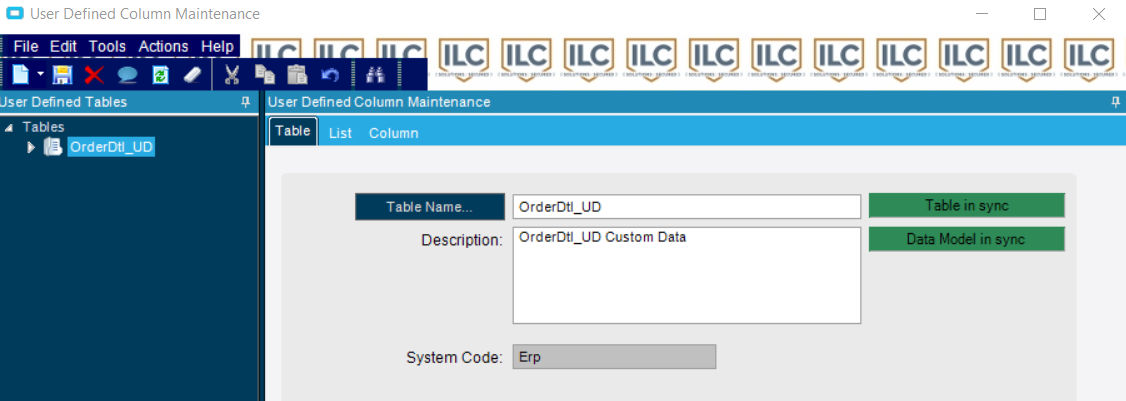Image resolution: width=1126 pixels, height=401 pixels.
Task: Expand the OrderDtl_UD tree node
Action: tap(31, 147)
